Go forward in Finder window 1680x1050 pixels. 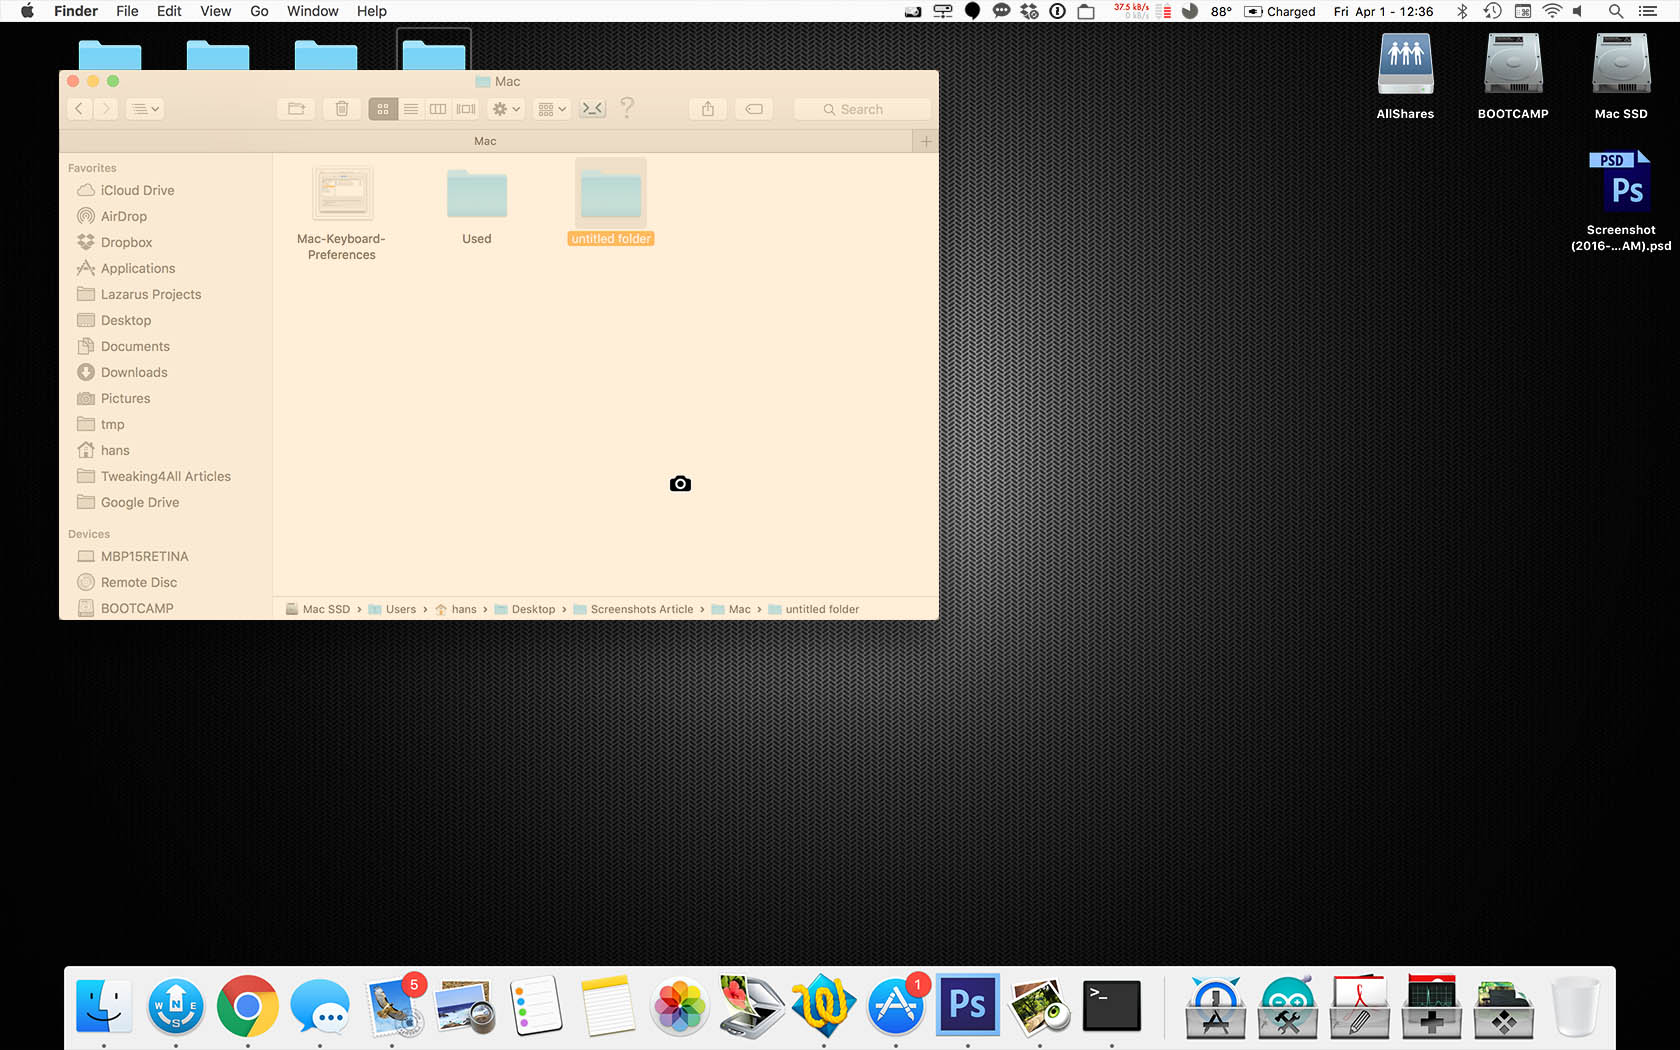106,109
